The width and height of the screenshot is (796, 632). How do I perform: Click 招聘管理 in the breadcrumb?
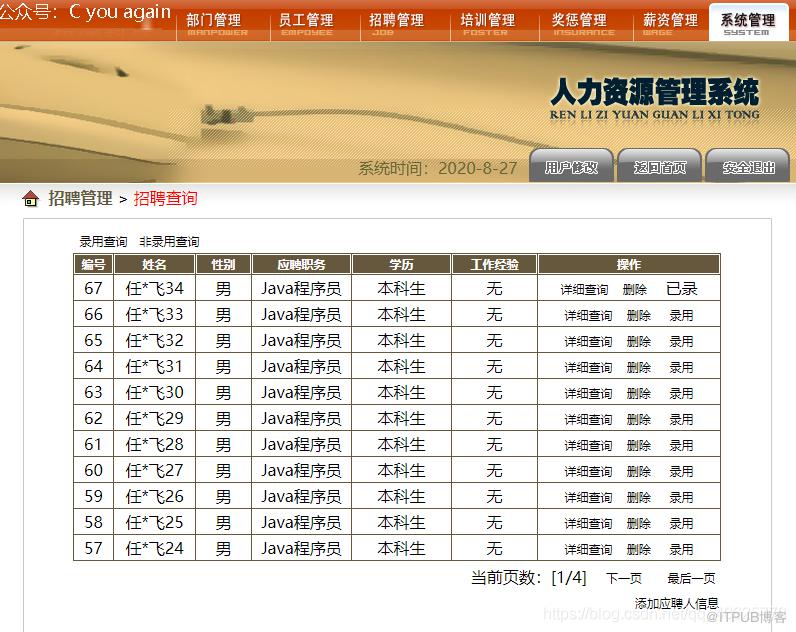80,198
